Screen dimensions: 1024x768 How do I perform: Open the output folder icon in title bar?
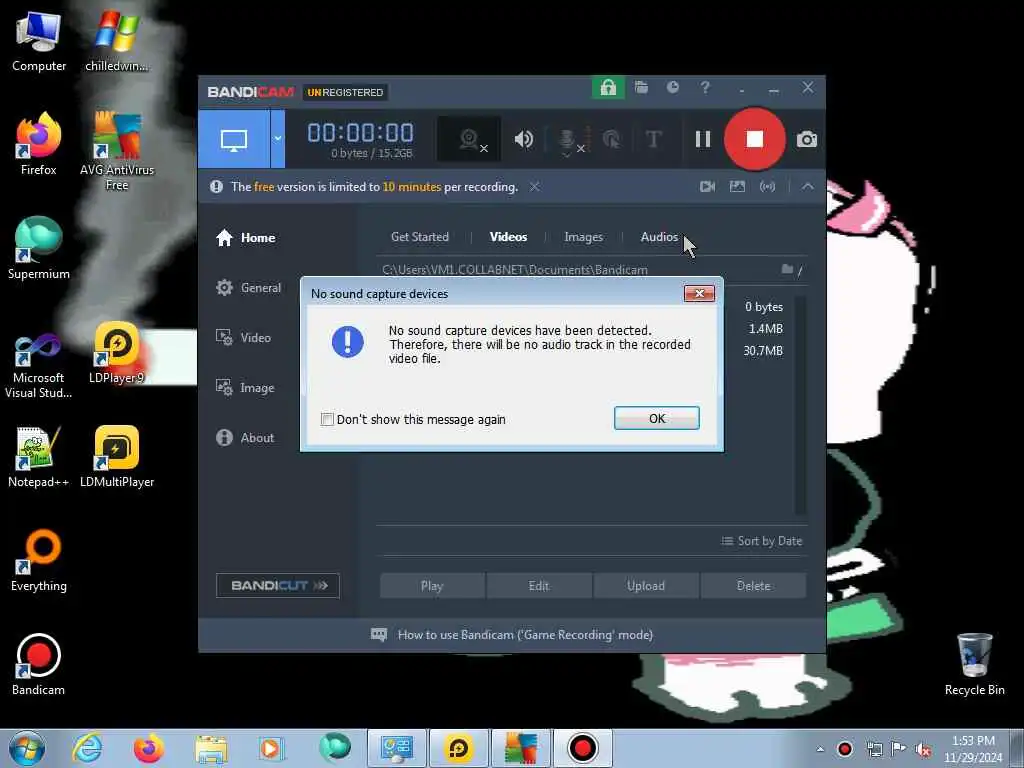coord(641,88)
